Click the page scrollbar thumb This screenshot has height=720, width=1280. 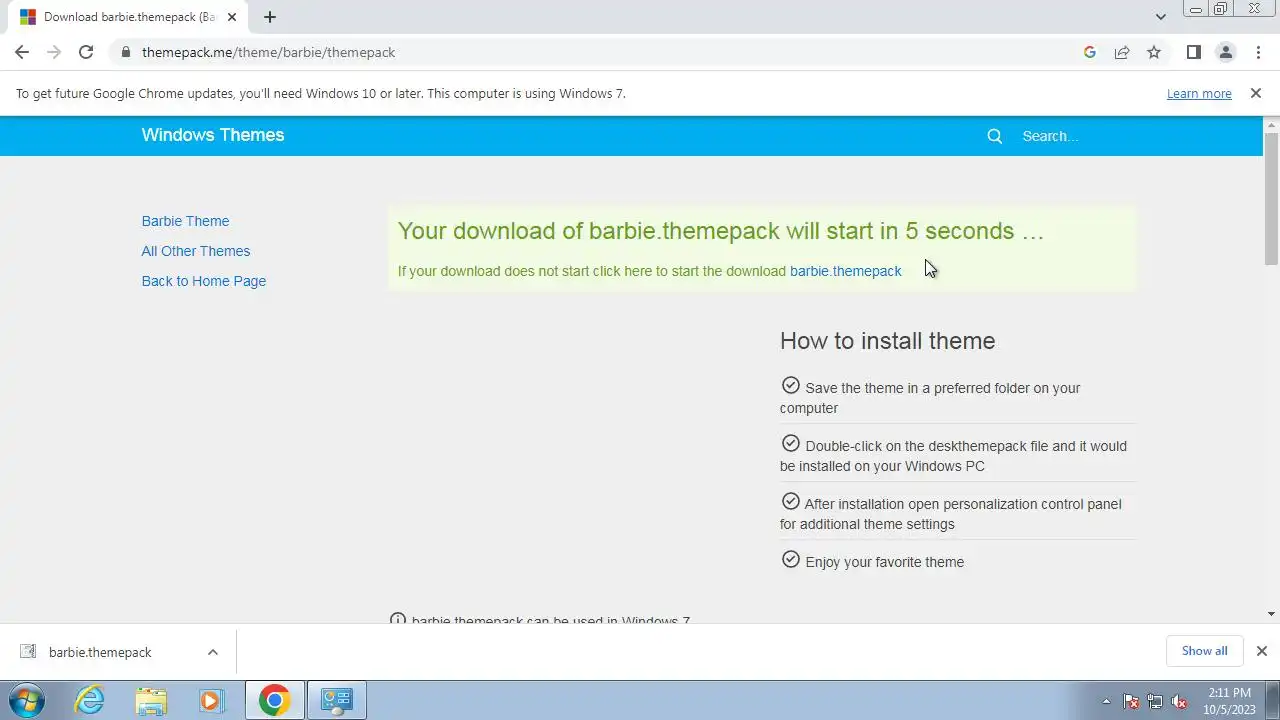pos(1272,198)
